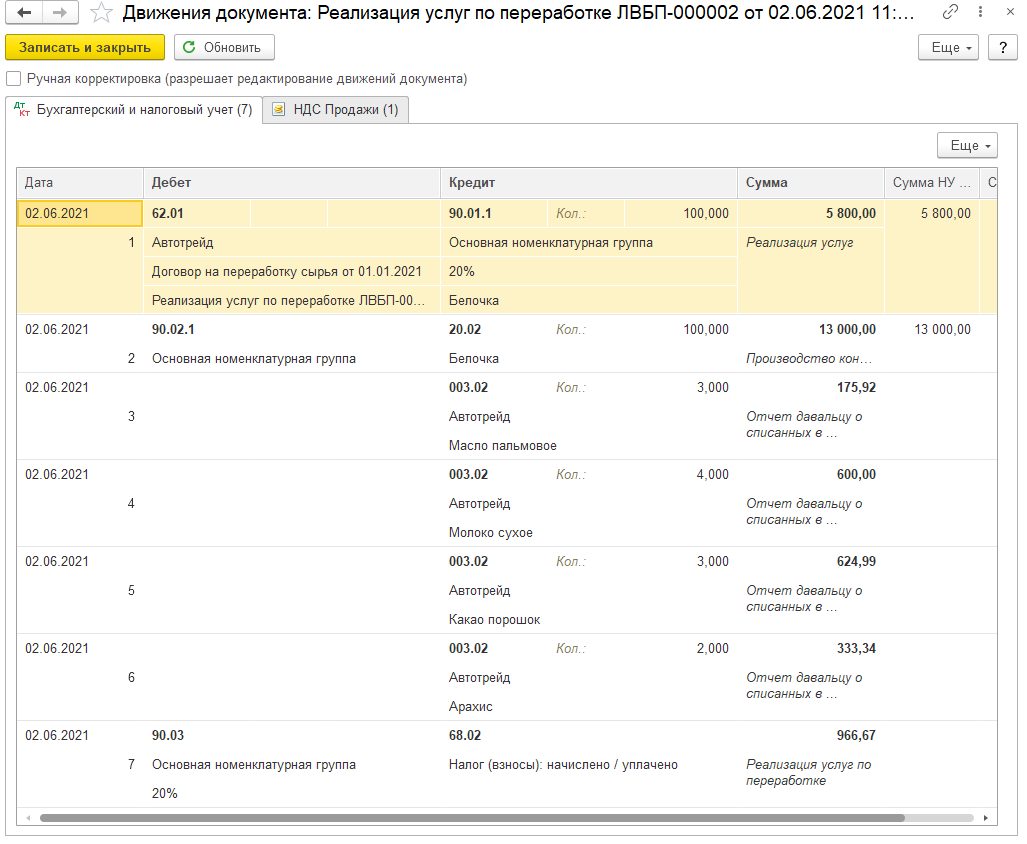Image resolution: width=1027 pixels, height=844 pixels.
Task: Click Договор на переработку сырья от 01.01.2021
Action: tap(291, 271)
